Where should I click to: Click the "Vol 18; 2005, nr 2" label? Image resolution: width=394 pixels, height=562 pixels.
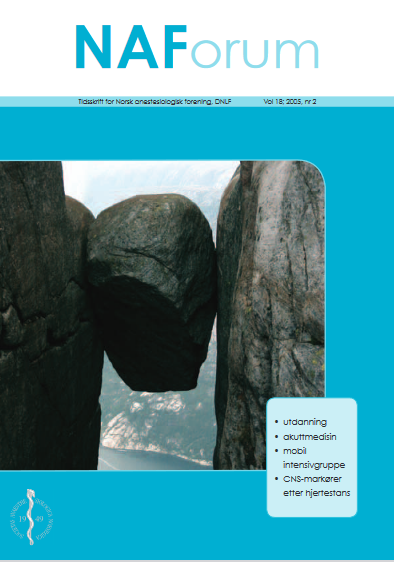(x=290, y=101)
